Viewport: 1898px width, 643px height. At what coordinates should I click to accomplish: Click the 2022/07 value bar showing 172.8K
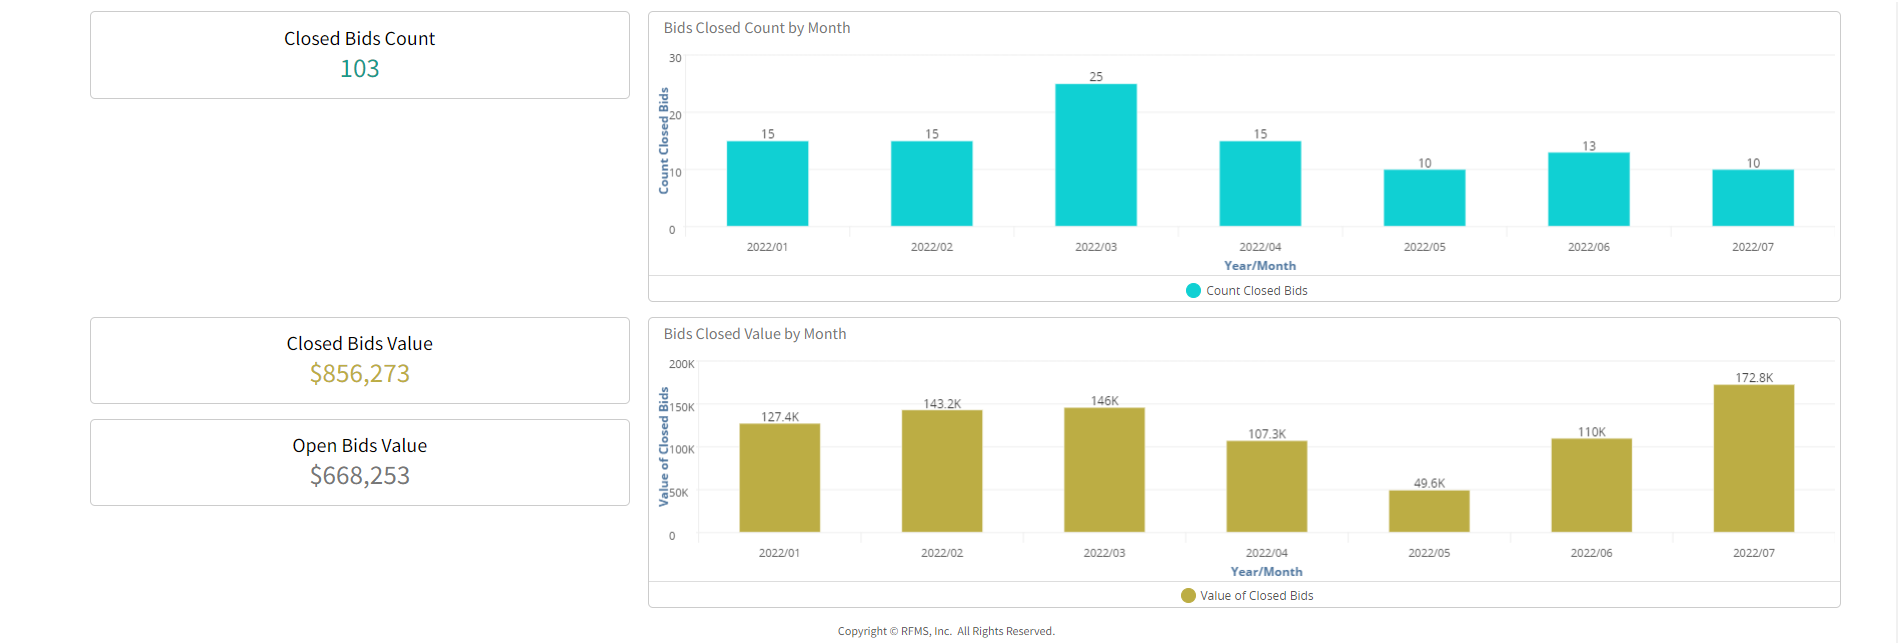coord(1754,458)
